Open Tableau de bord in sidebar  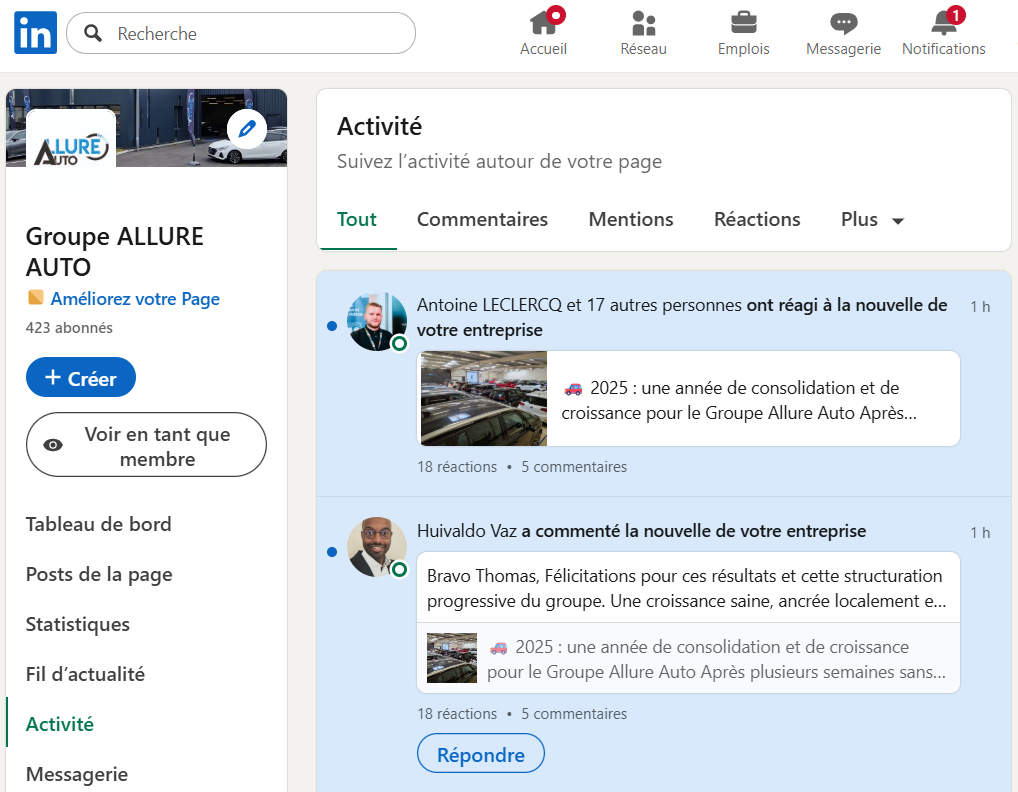pos(98,524)
